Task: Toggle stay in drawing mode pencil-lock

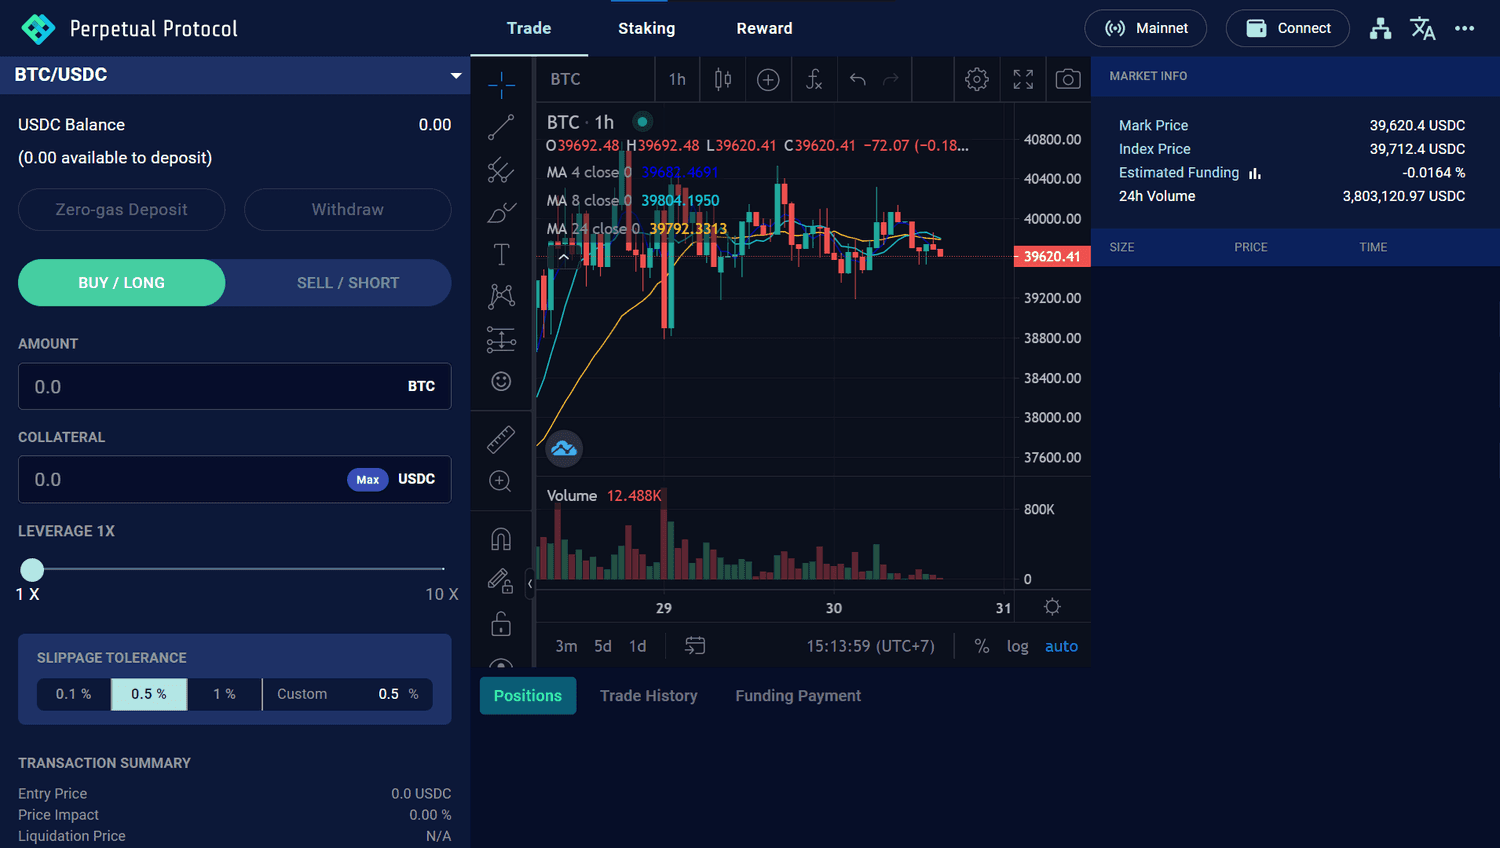Action: click(x=501, y=581)
